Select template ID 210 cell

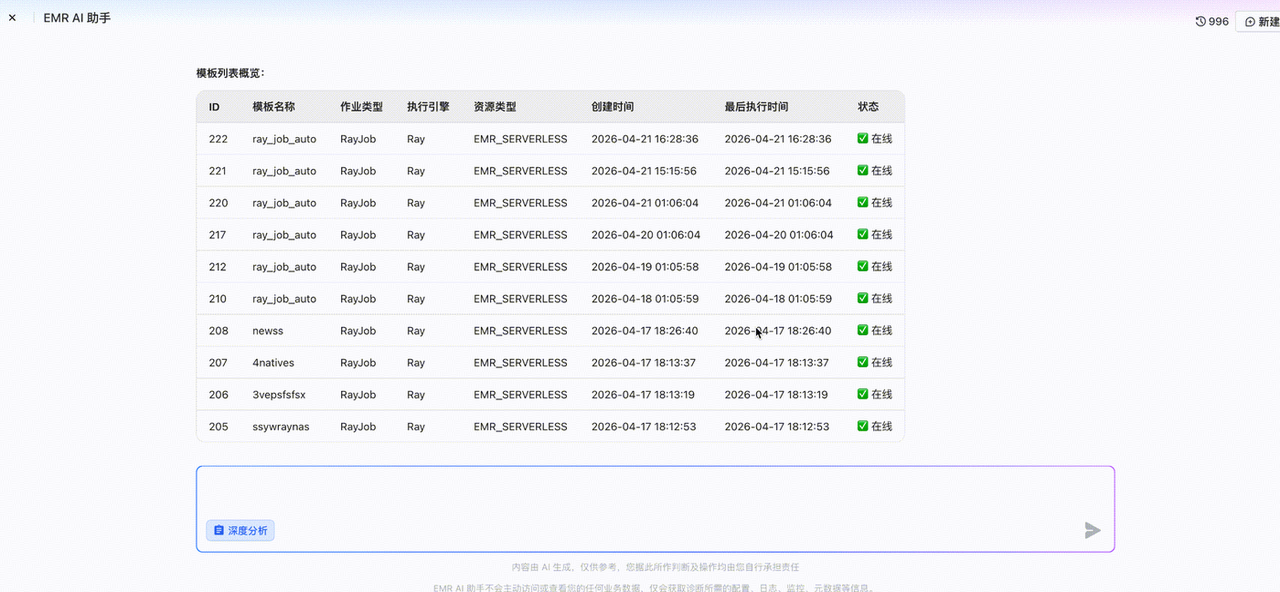coord(218,299)
